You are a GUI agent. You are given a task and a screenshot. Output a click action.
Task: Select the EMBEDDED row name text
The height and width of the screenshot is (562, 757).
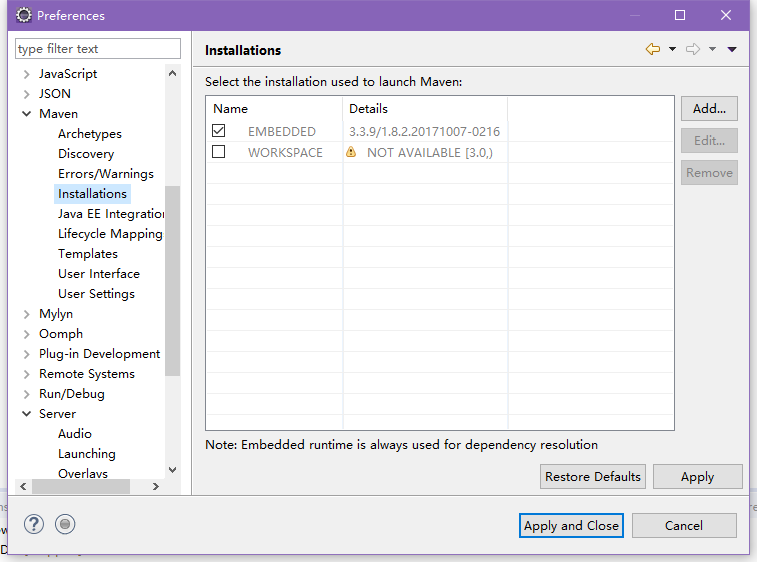coord(282,131)
